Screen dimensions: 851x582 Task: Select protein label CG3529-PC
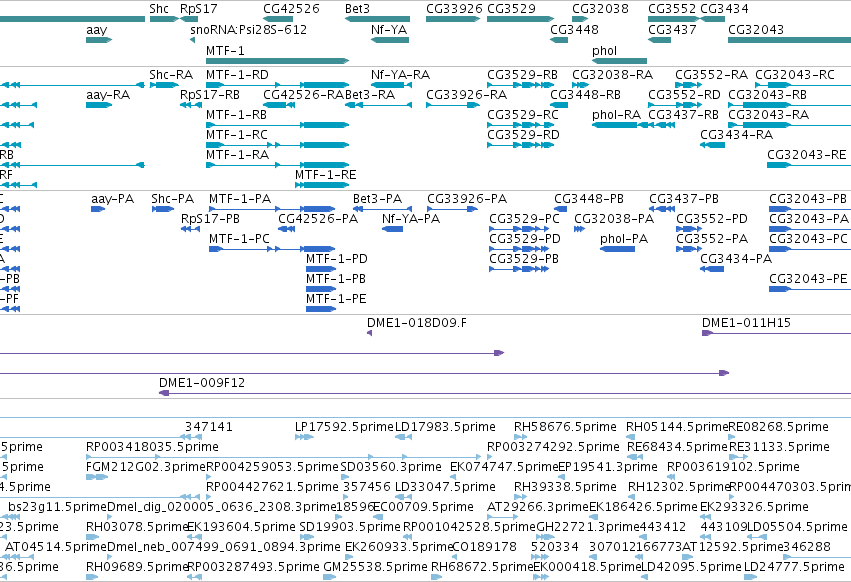524,219
